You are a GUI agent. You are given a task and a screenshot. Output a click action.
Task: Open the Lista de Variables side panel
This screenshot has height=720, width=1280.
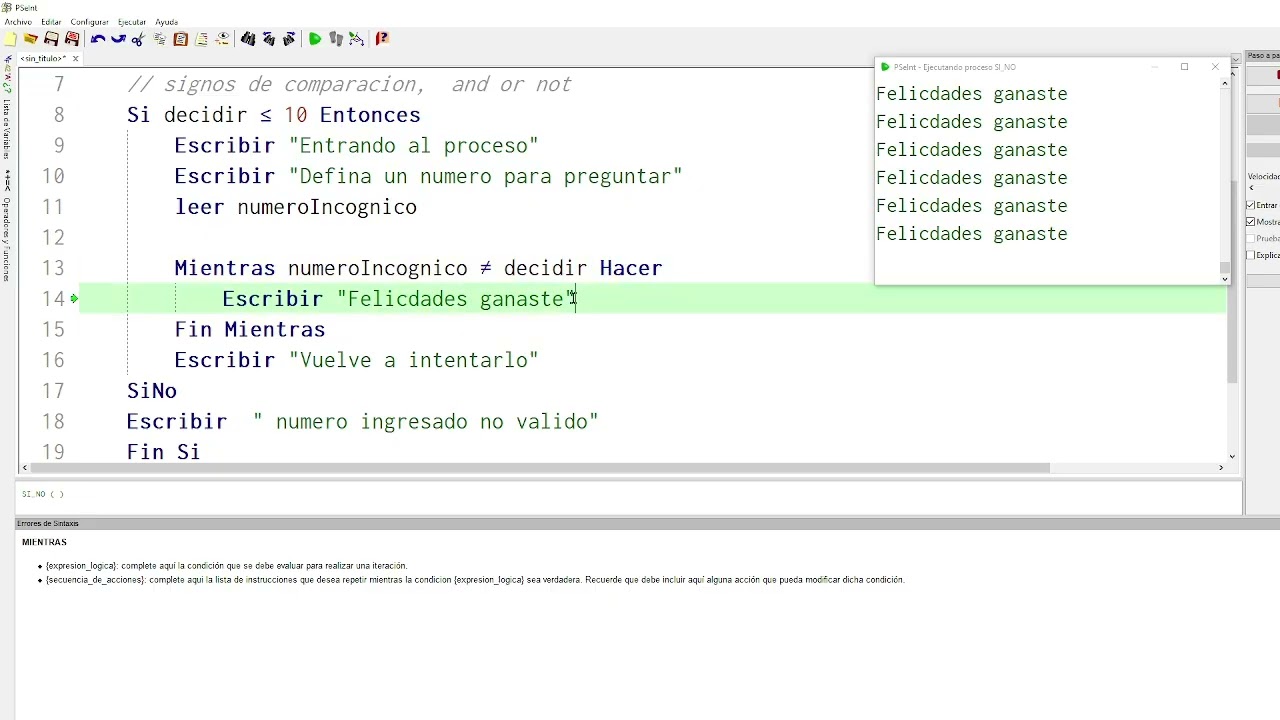(6, 128)
